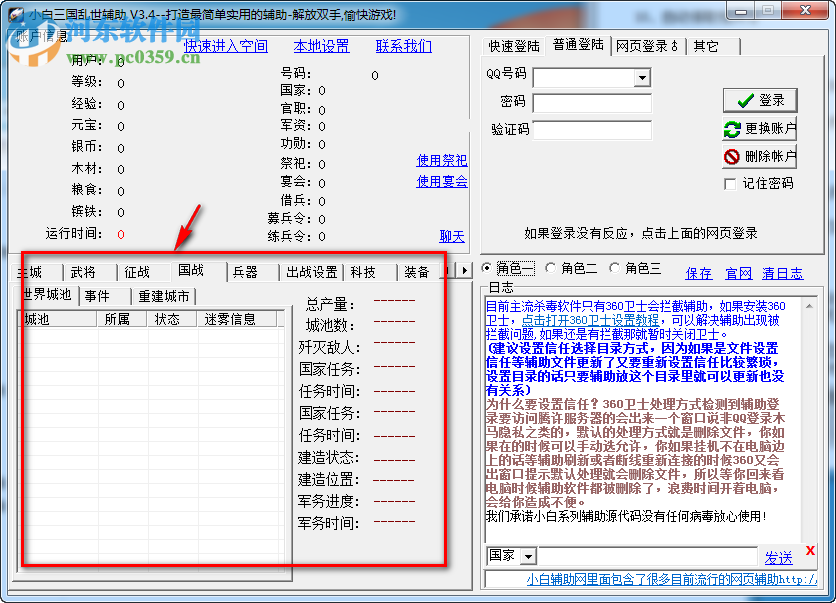Click the 所属 column header
The image size is (836, 603).
pyautogui.click(x=122, y=319)
